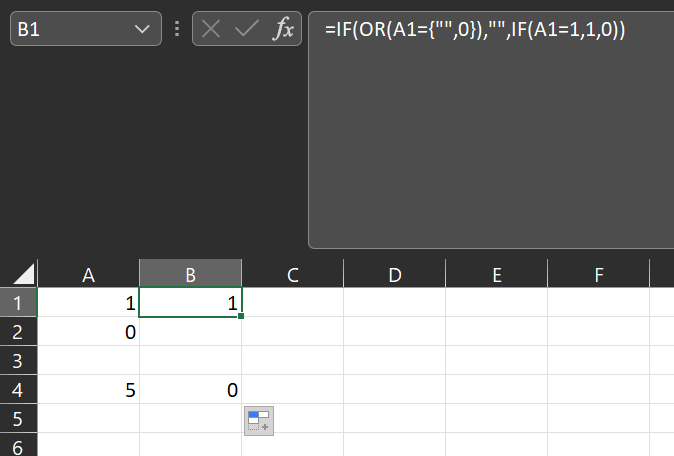Select column D header
The image size is (674, 456).
395,274
